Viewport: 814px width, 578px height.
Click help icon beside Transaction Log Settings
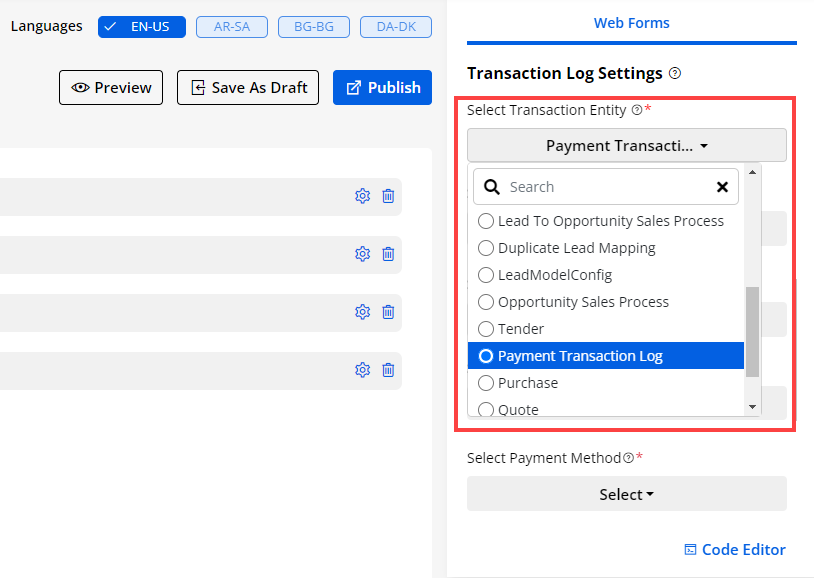[675, 74]
